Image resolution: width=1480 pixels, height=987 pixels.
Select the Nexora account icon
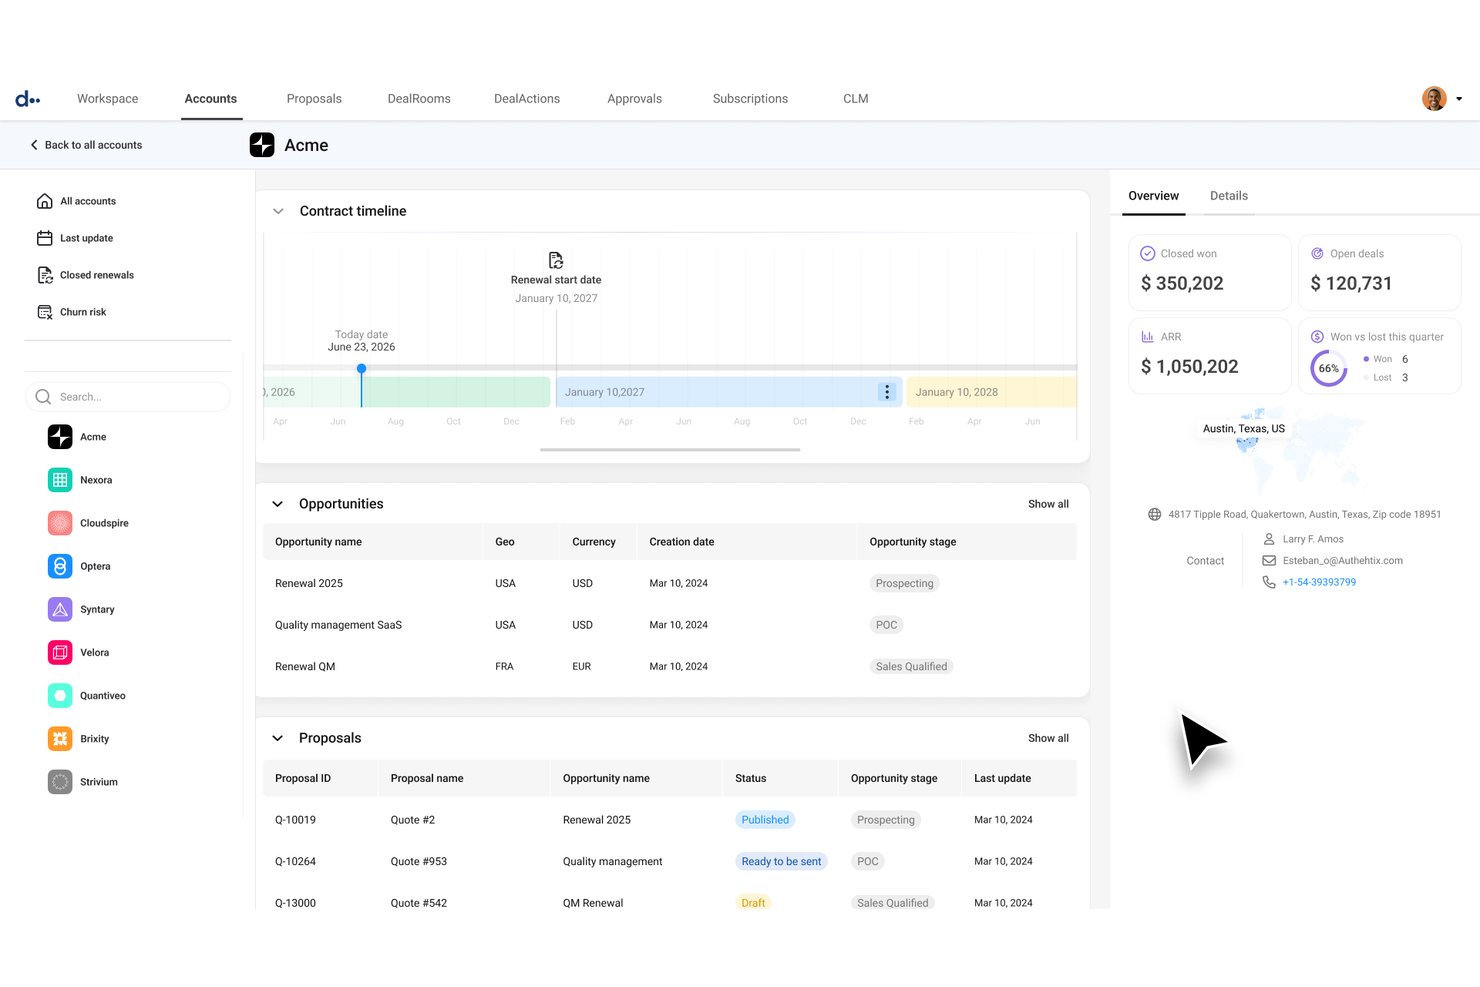[60, 480]
